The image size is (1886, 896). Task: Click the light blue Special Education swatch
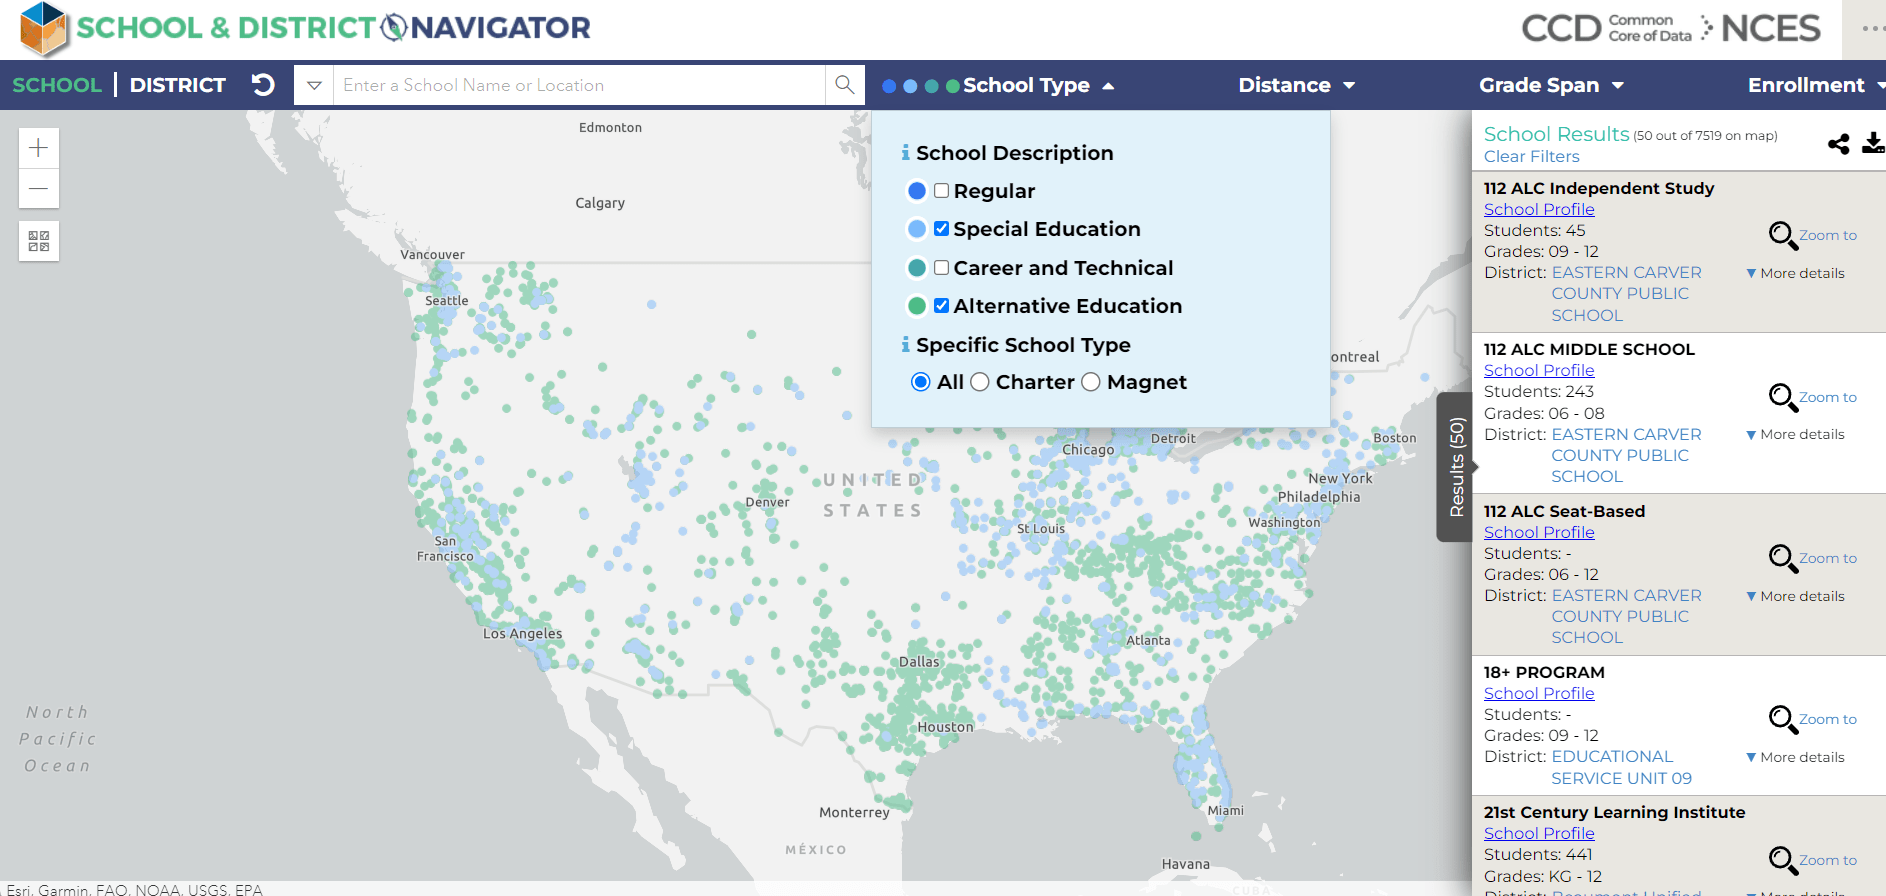tap(916, 229)
